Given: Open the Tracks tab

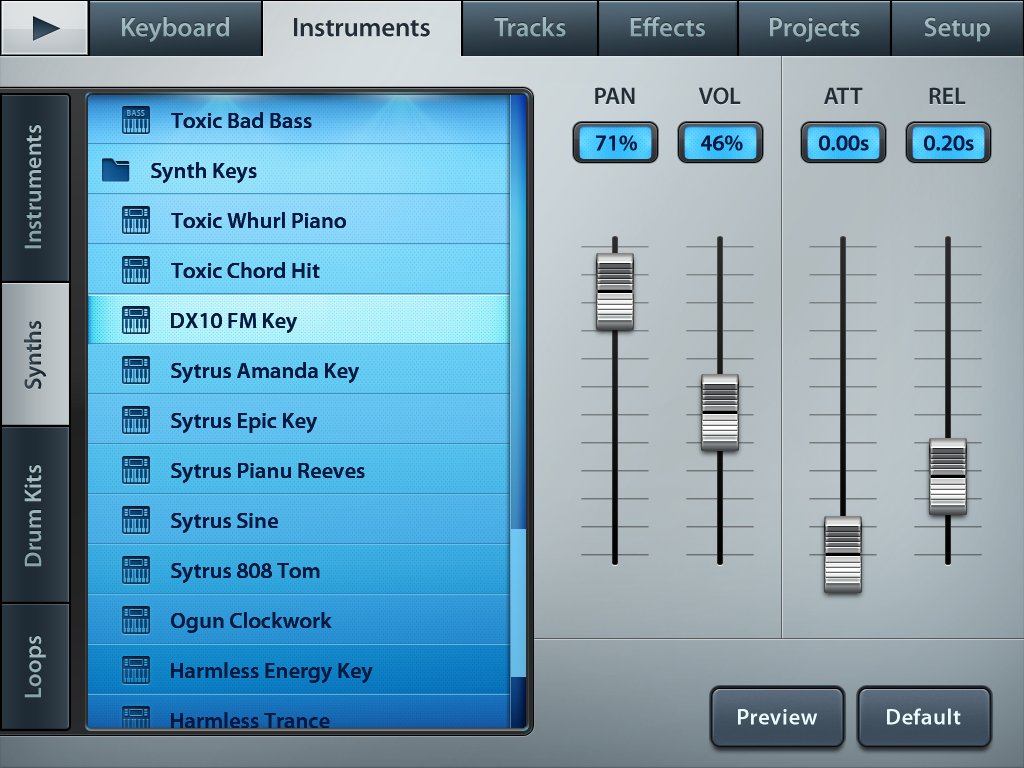Looking at the screenshot, I should pos(530,27).
